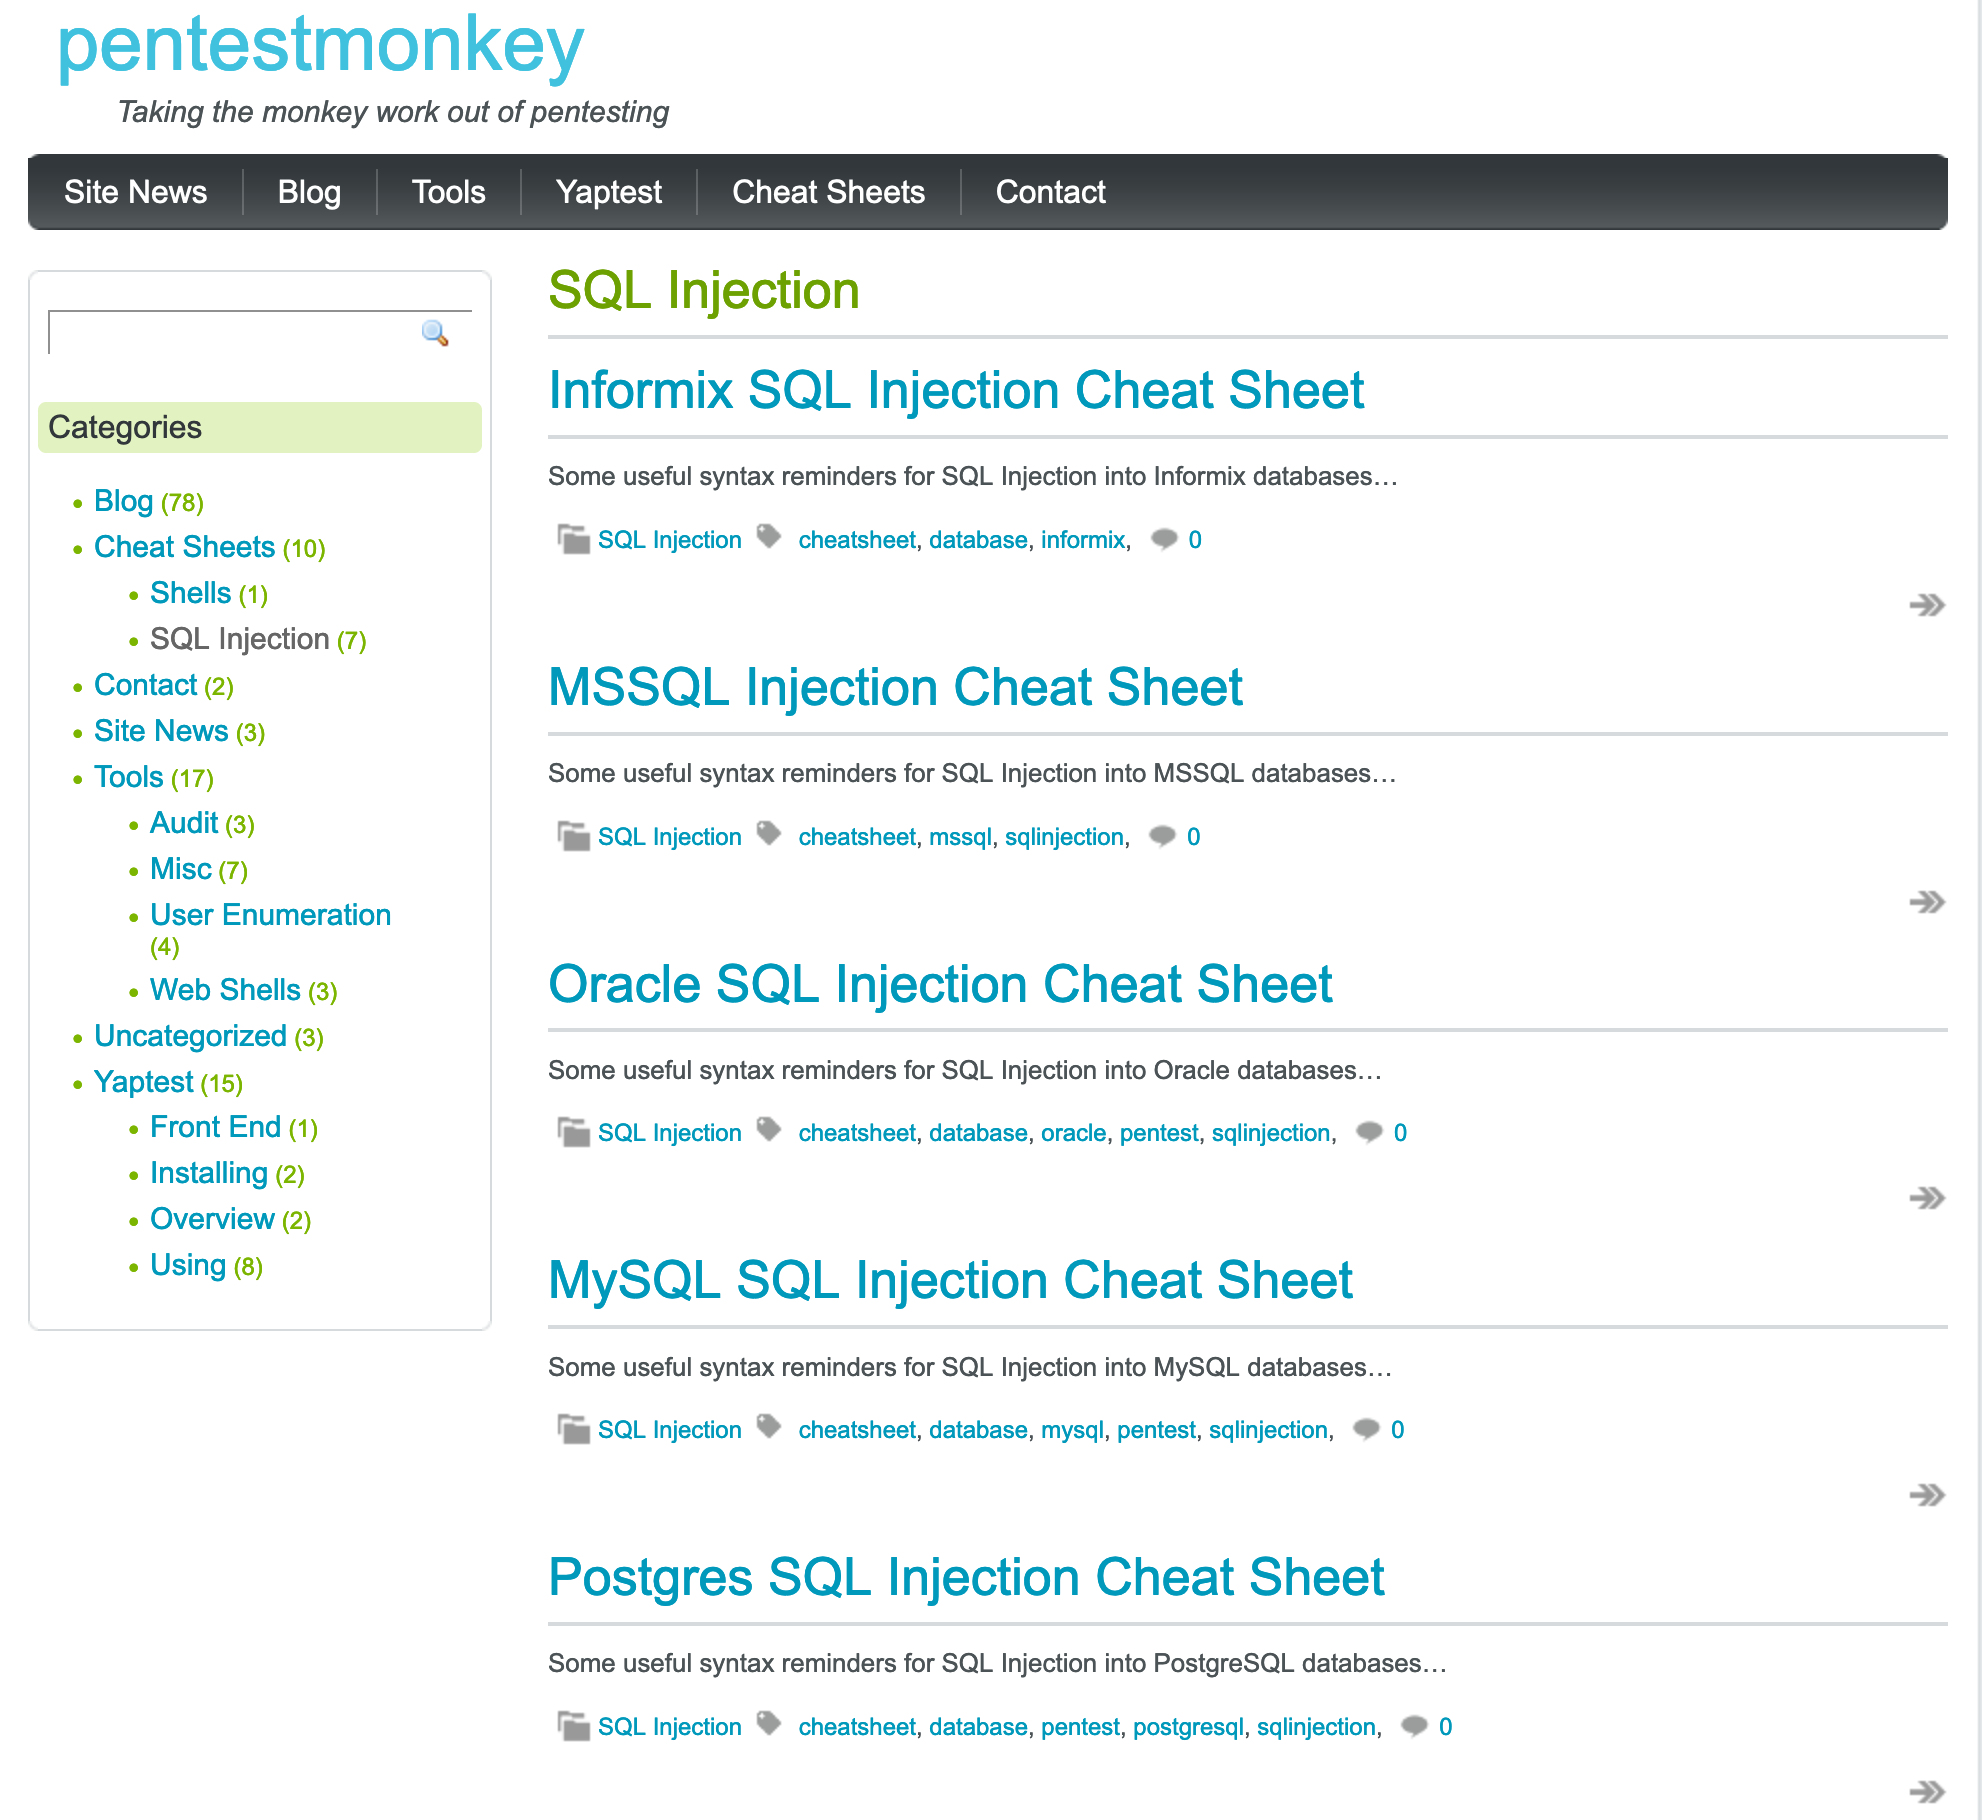Click the comment bubble icon on Oracle post
This screenshot has width=1982, height=1820.
tap(1369, 1132)
